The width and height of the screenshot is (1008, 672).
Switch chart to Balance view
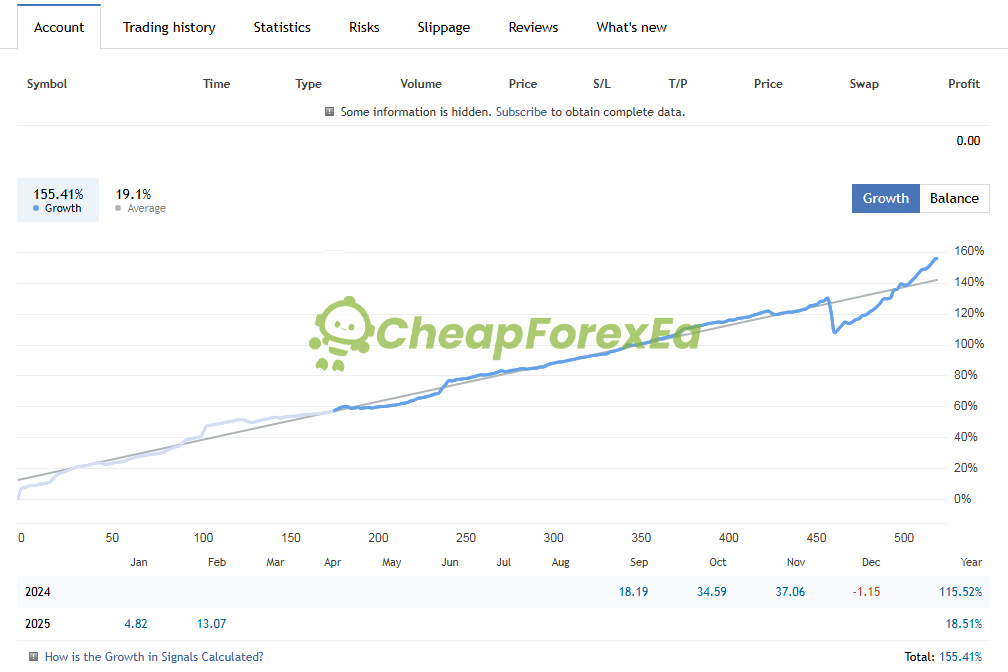[954, 198]
